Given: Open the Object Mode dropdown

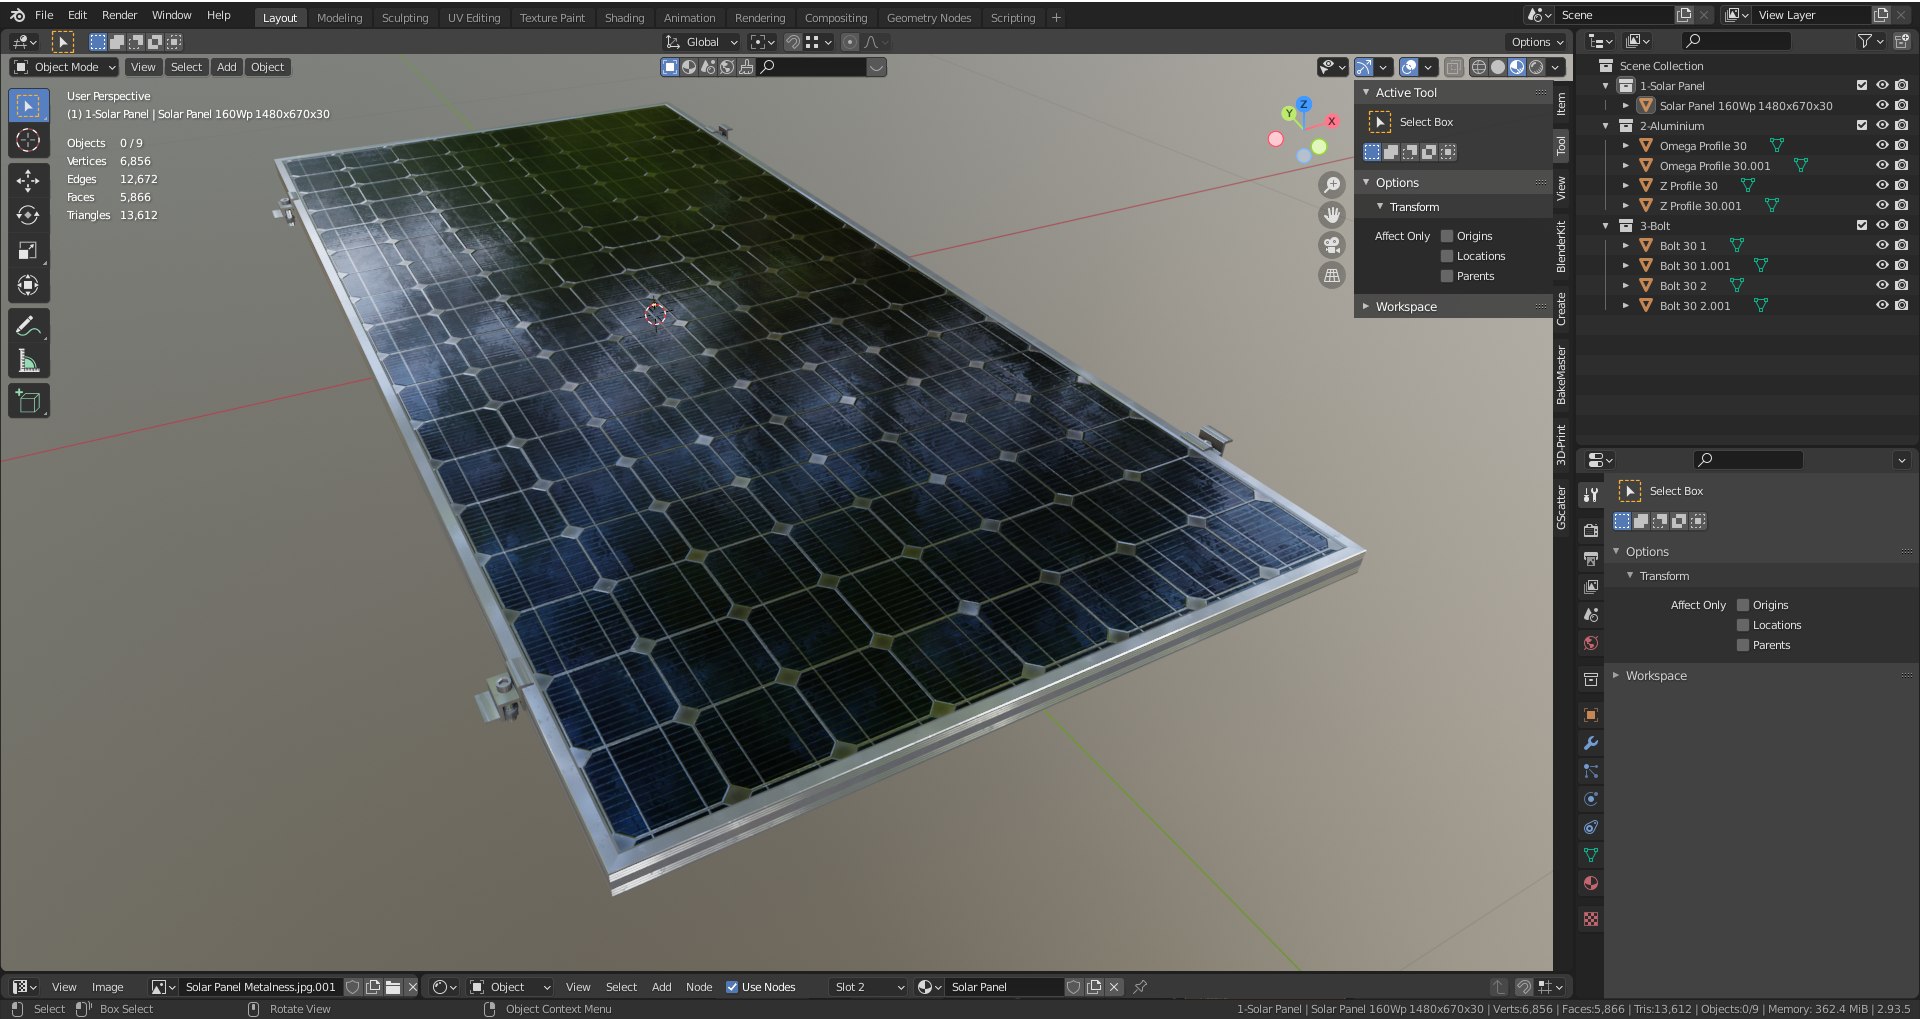Looking at the screenshot, I should tap(64, 67).
